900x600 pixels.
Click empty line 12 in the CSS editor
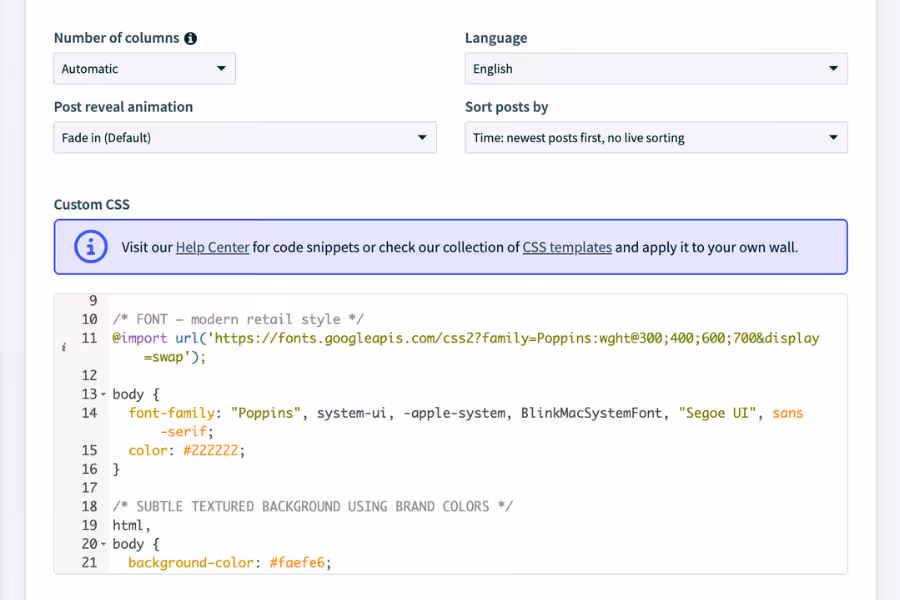point(476,376)
